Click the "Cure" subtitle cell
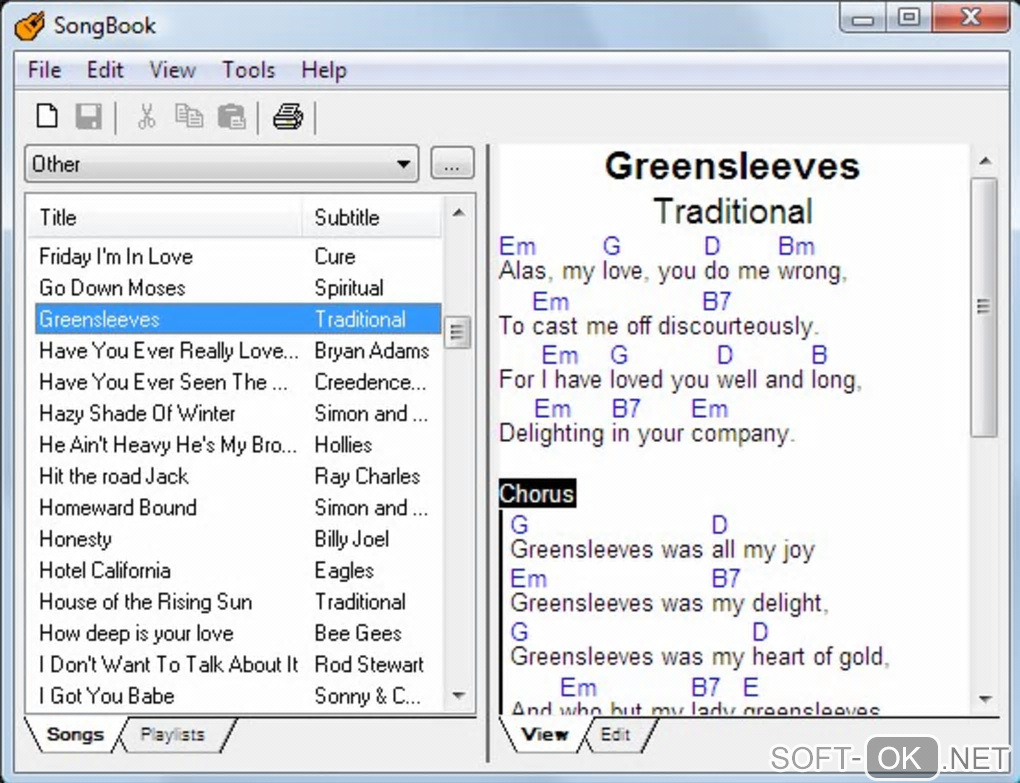 (x=335, y=256)
